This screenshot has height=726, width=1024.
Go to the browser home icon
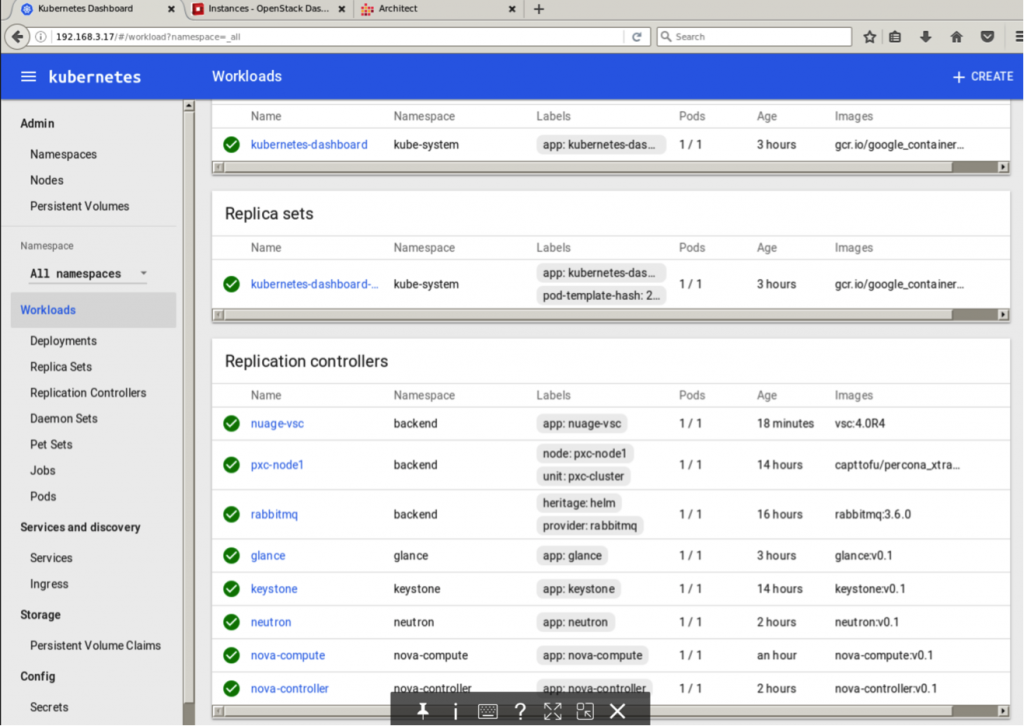(956, 37)
